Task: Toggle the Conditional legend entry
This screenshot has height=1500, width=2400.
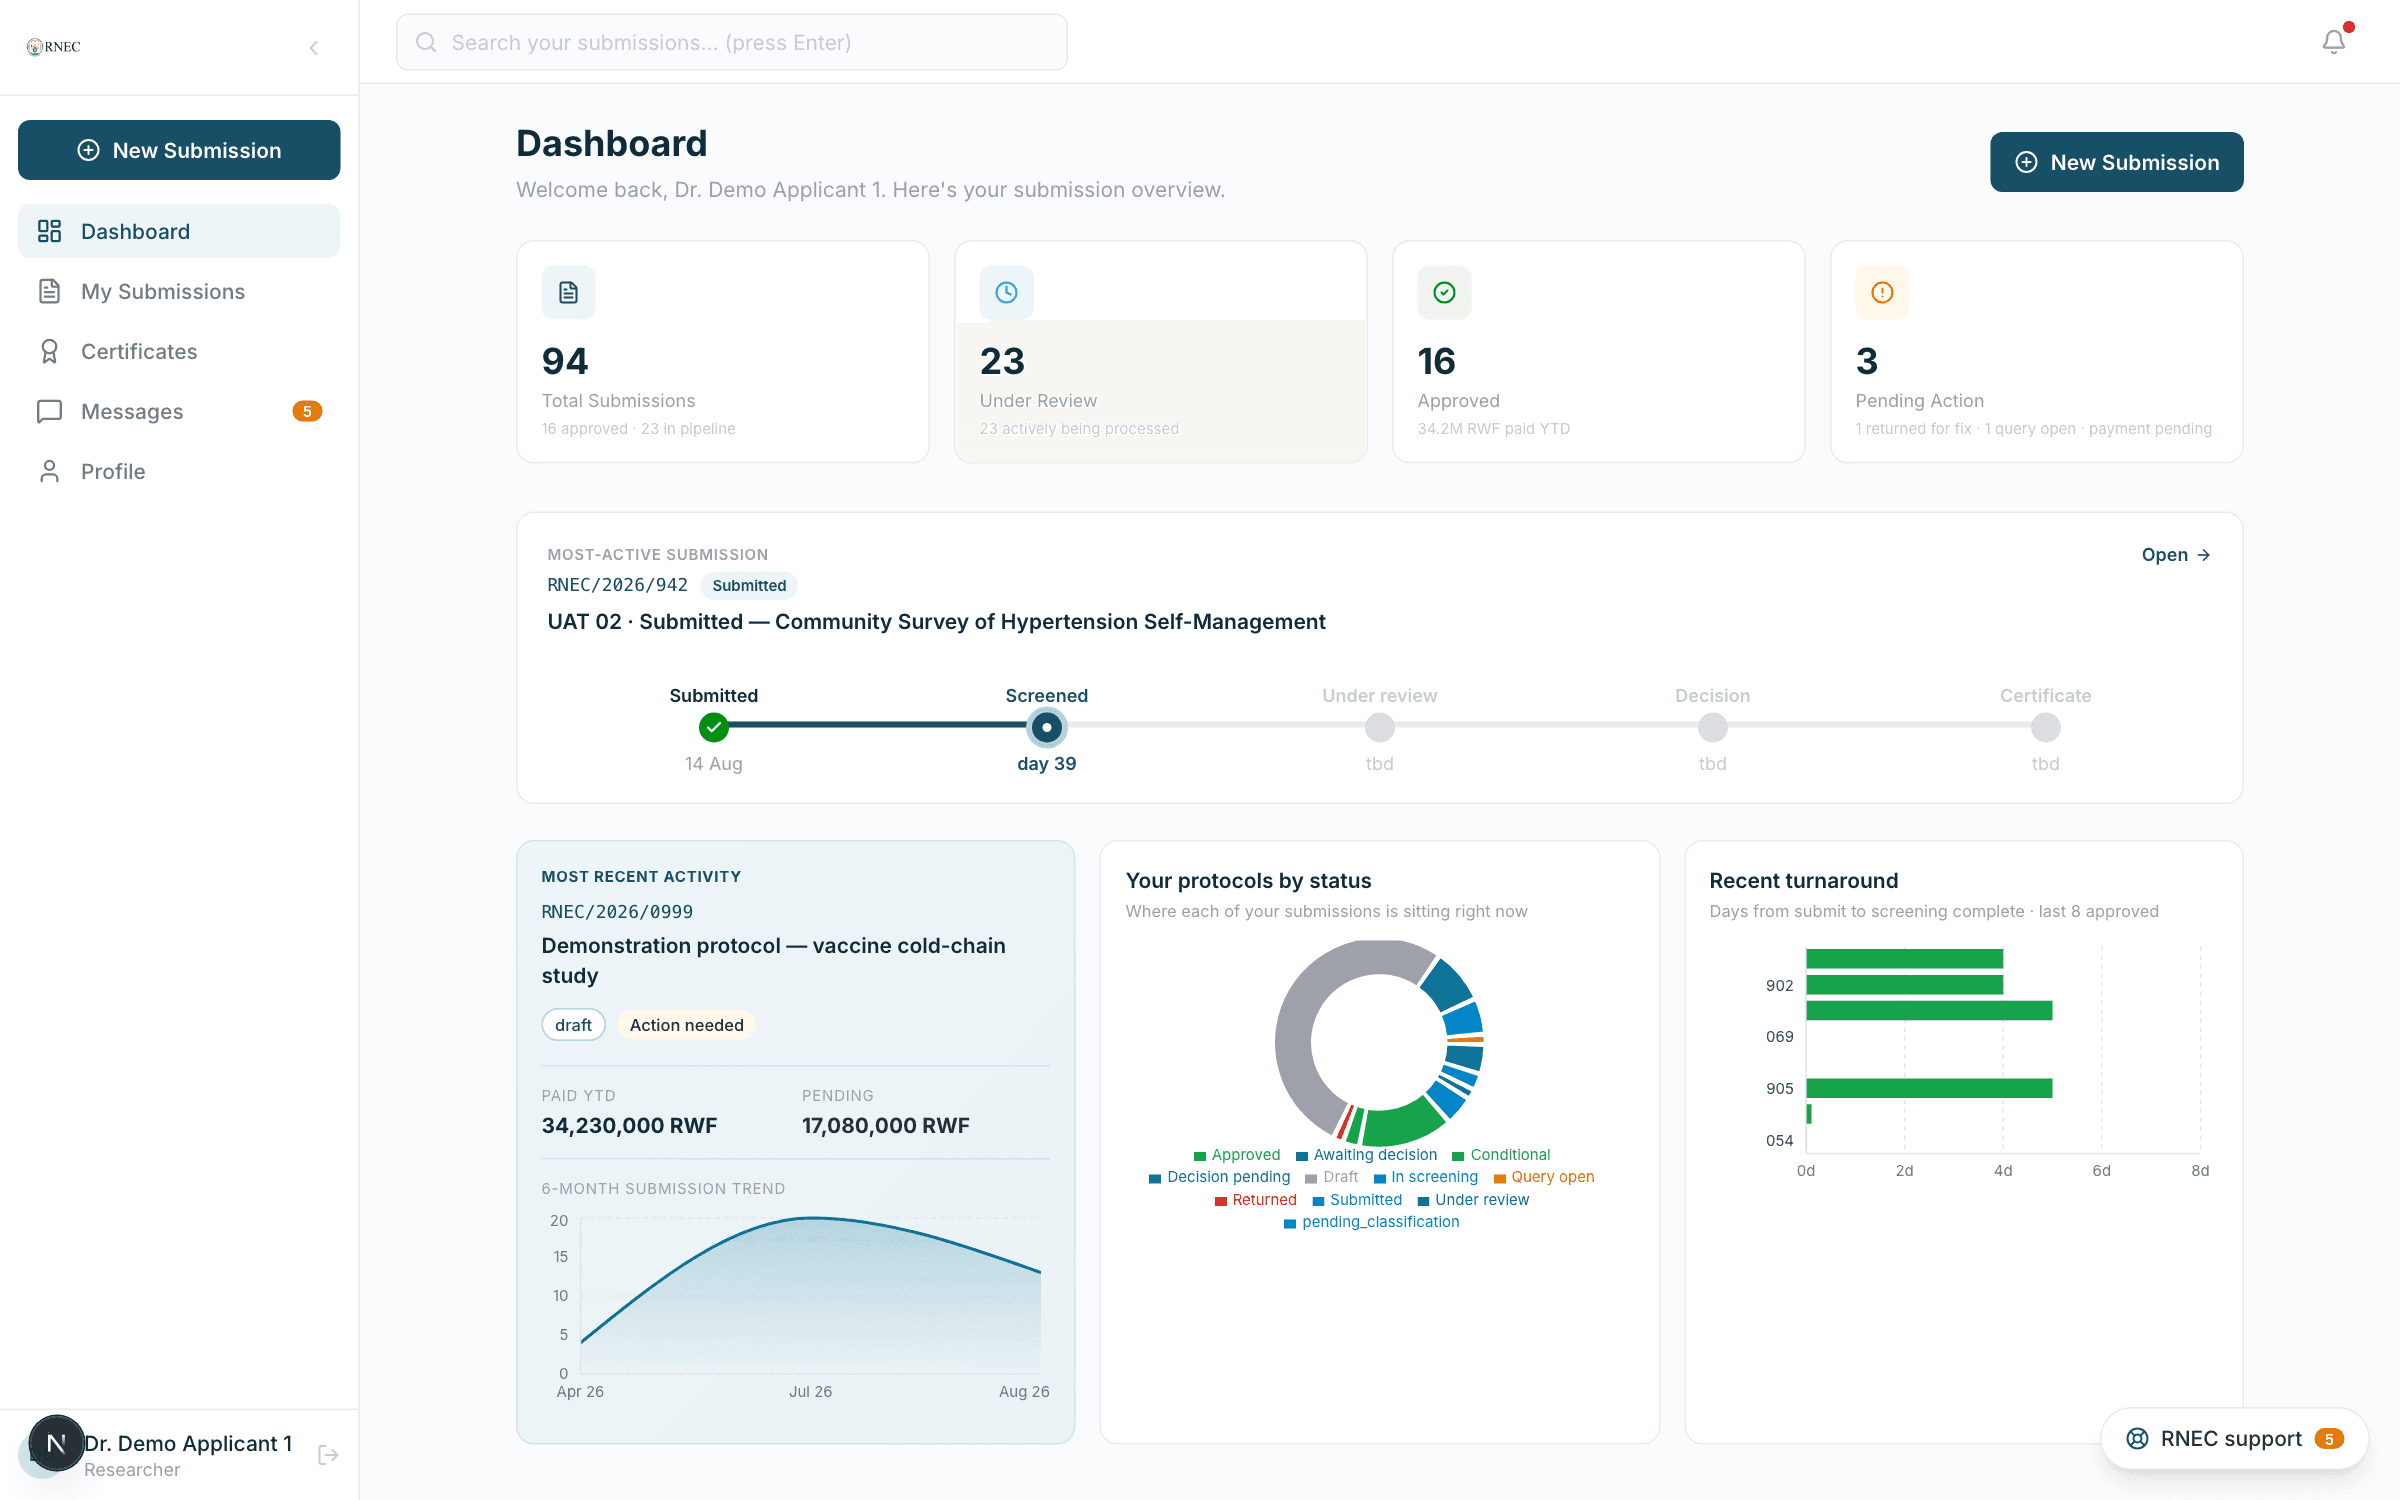Action: pyautogui.click(x=1501, y=1154)
